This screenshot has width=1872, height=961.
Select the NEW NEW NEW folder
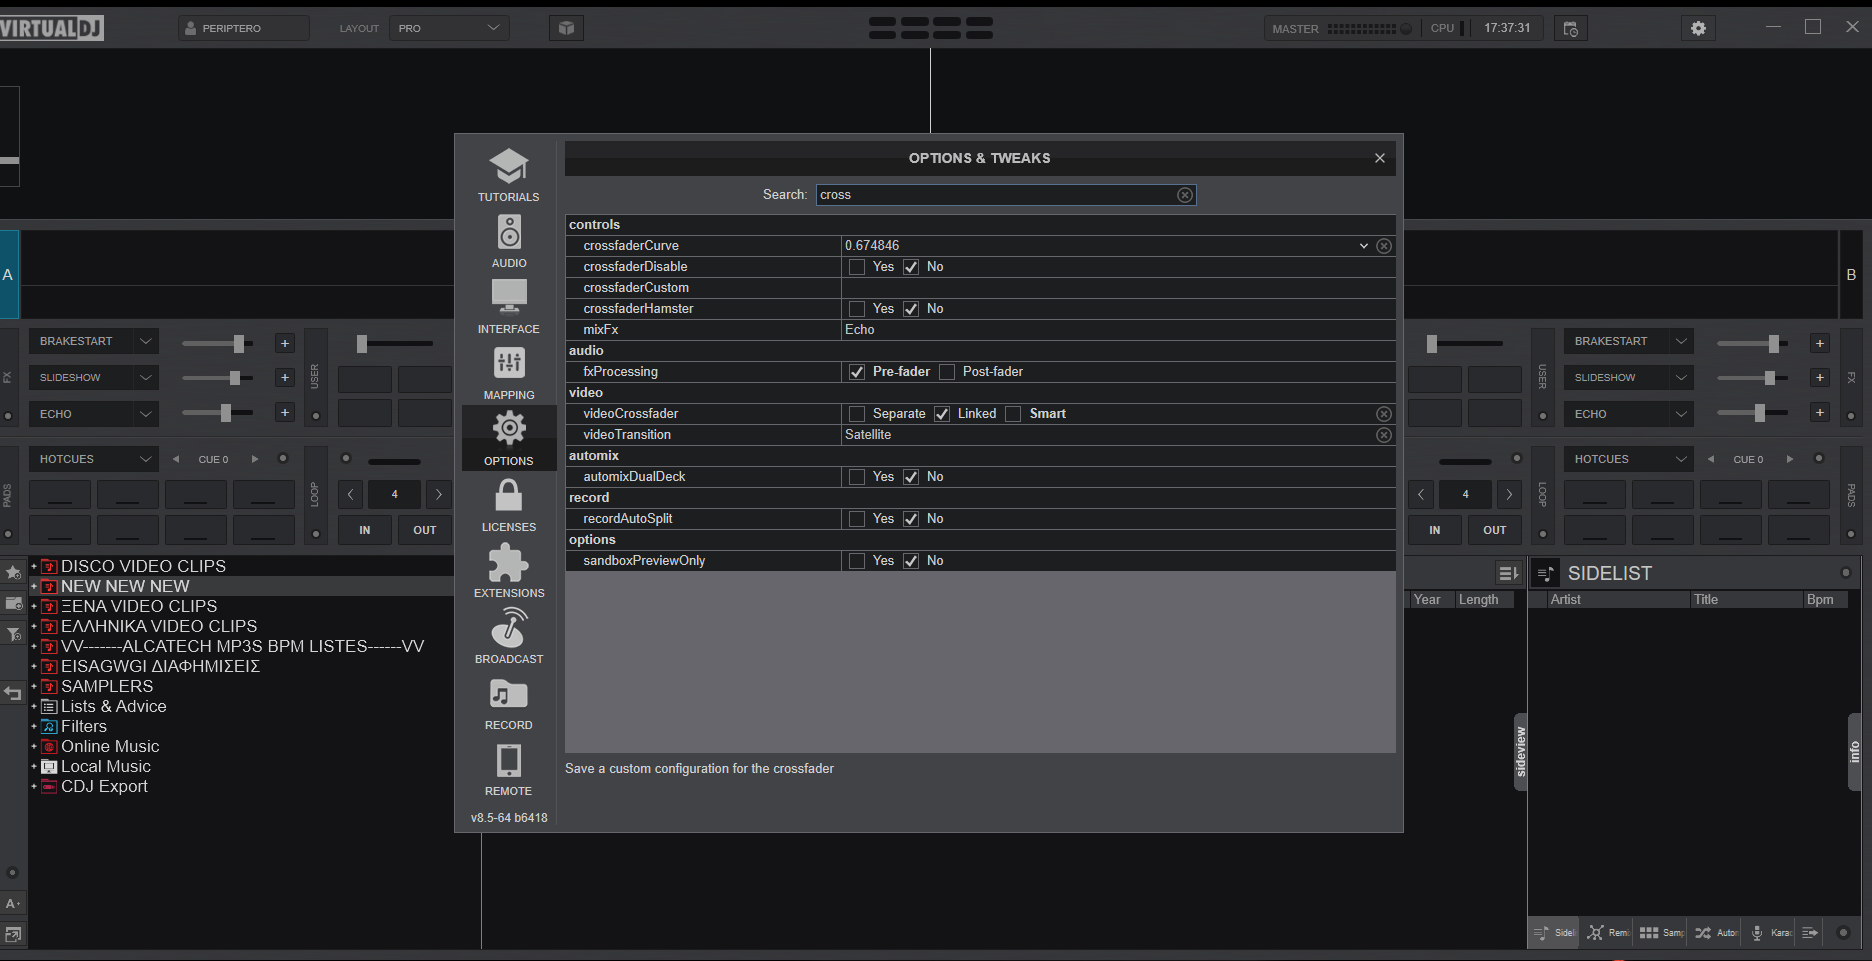[125, 586]
